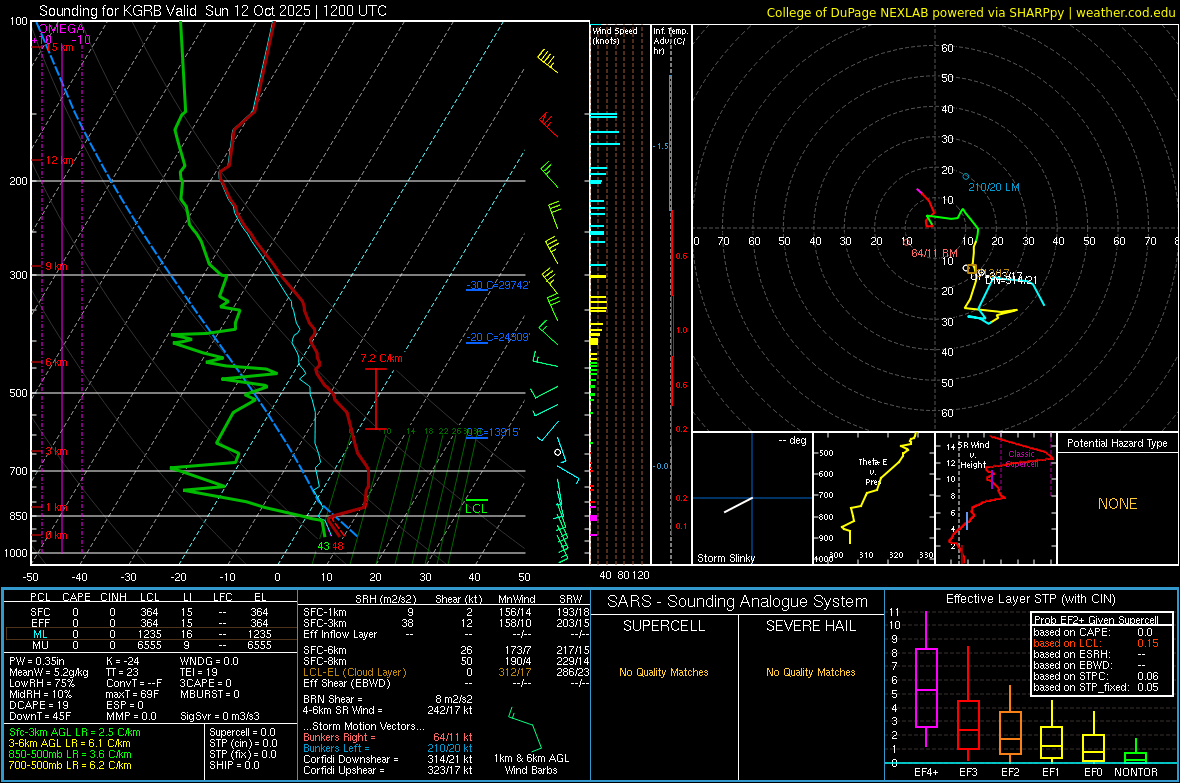1180x783 pixels.
Task: Click the MeanW = 5.2g/kg value
Action: point(49,672)
